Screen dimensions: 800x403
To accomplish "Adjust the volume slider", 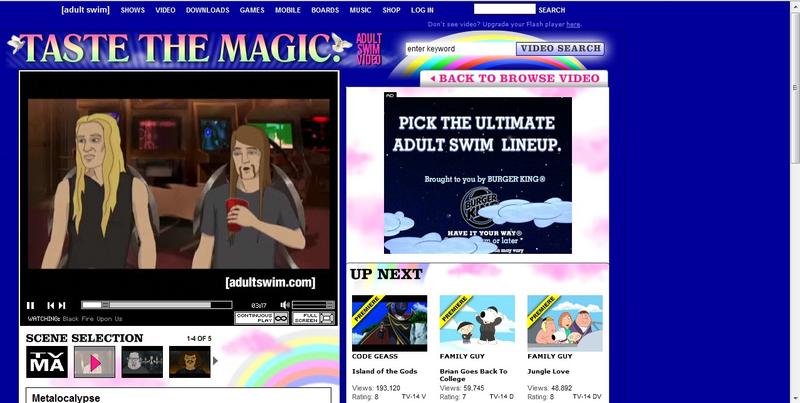I will (313, 305).
